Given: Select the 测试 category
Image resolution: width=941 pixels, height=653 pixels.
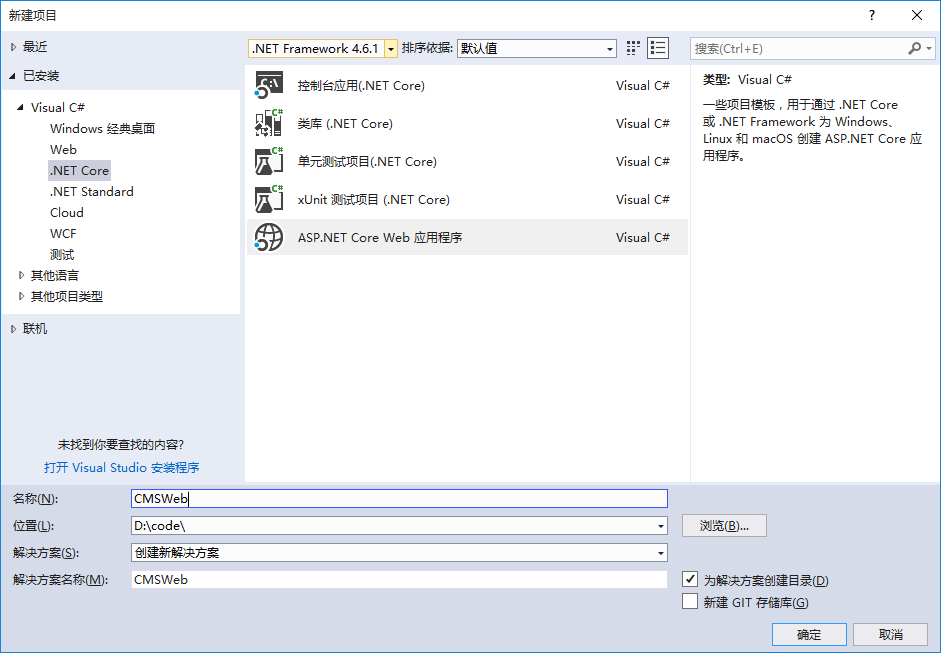Looking at the screenshot, I should (62, 254).
